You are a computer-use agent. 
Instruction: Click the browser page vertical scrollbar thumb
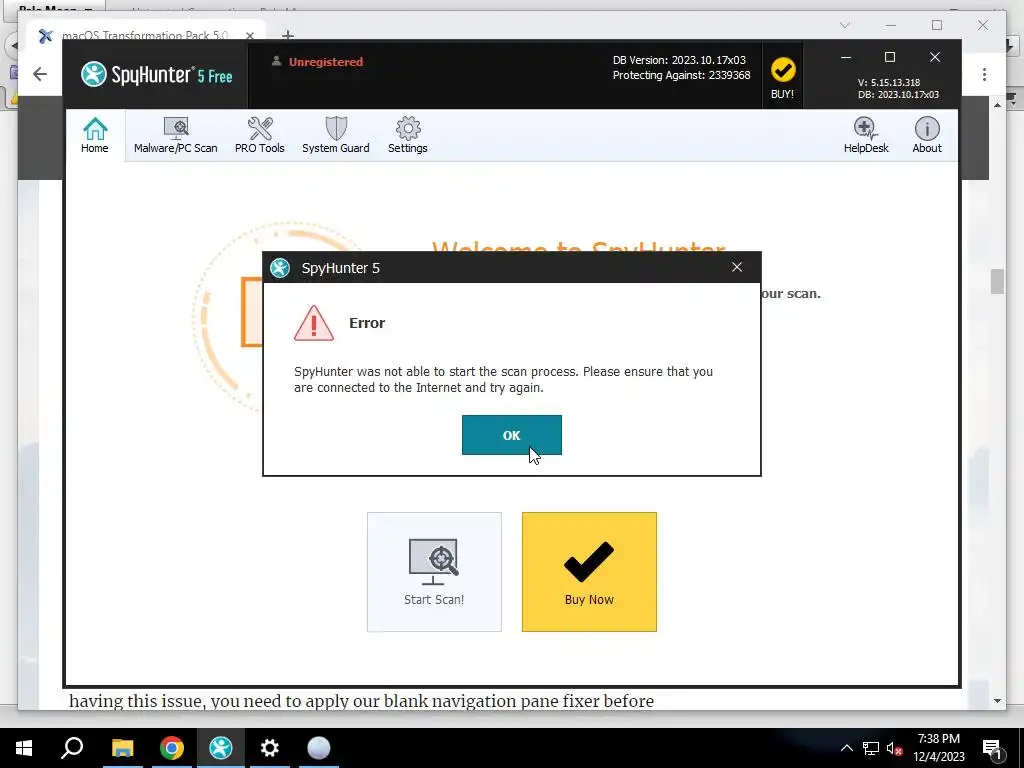[x=997, y=281]
